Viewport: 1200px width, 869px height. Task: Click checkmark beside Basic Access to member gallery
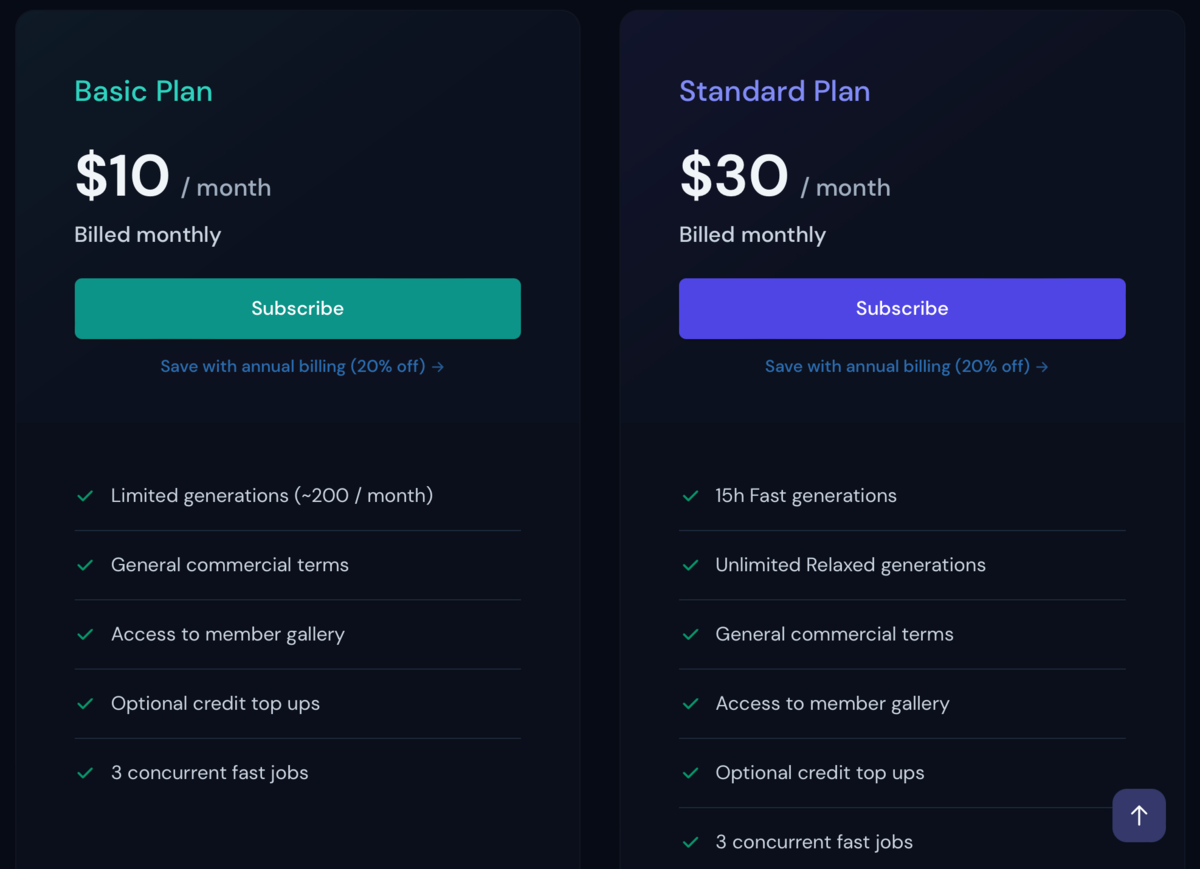coord(86,634)
